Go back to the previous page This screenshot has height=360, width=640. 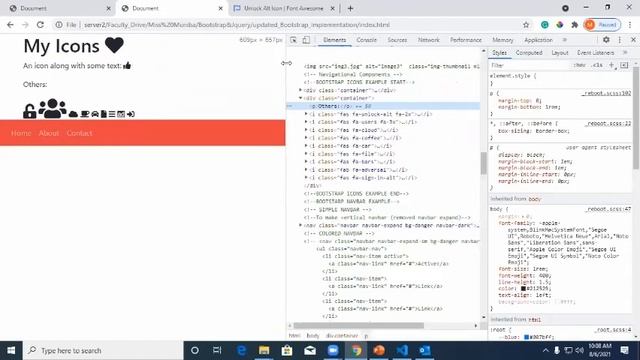10,25
